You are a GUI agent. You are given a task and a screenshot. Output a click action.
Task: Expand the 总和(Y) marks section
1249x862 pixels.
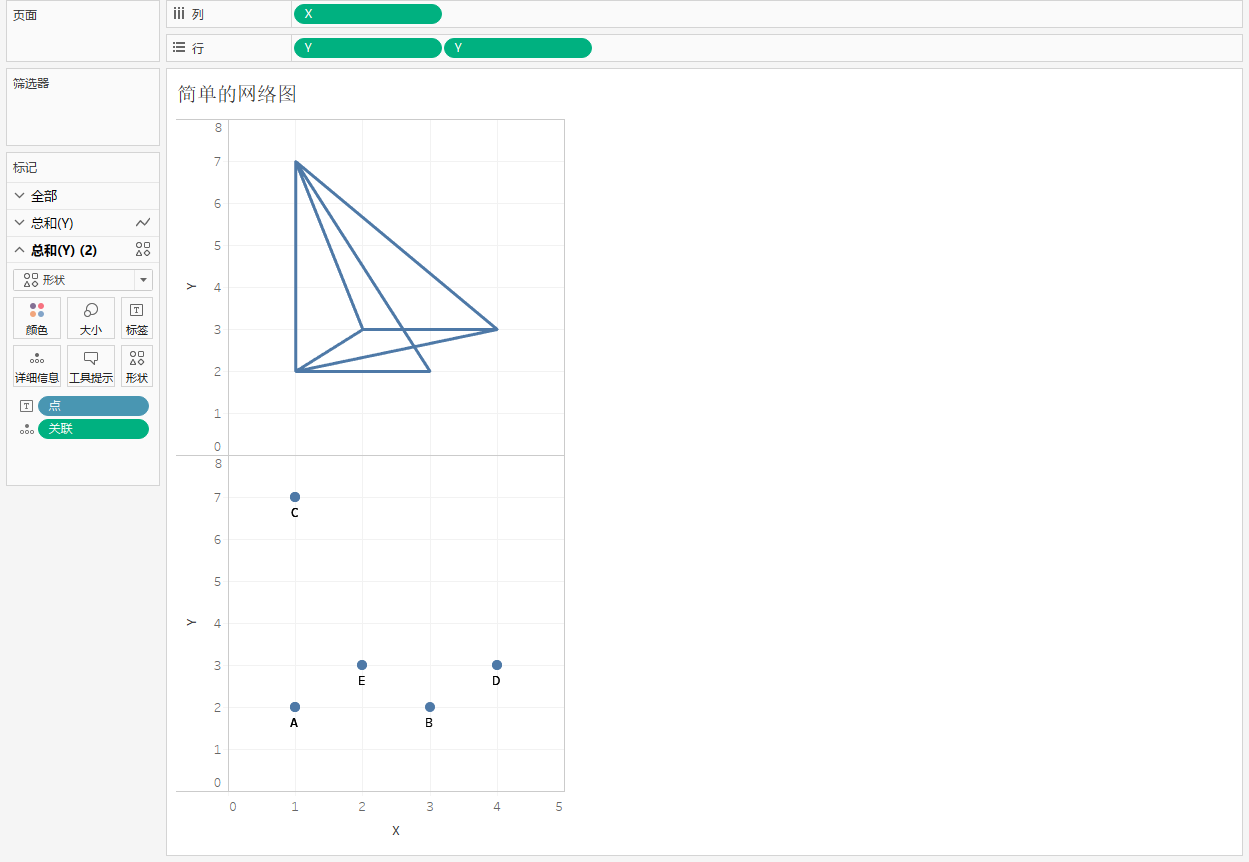coord(19,223)
